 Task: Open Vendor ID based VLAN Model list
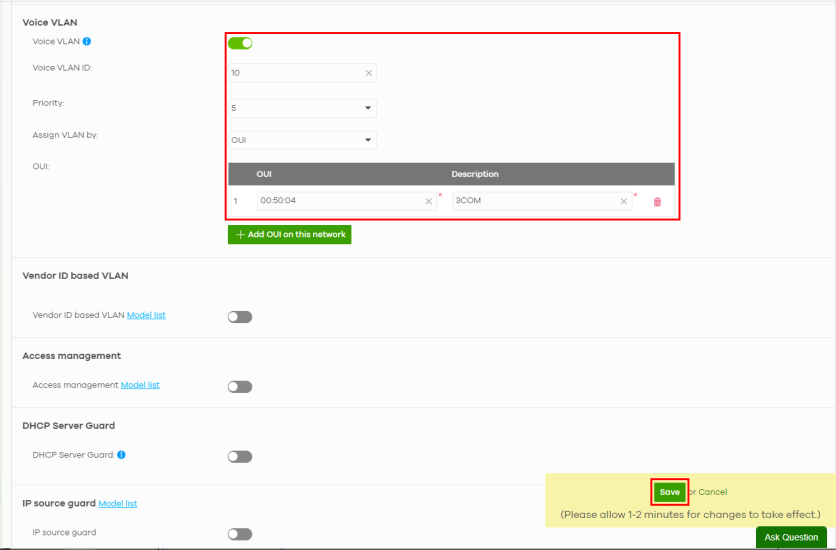tap(146, 315)
